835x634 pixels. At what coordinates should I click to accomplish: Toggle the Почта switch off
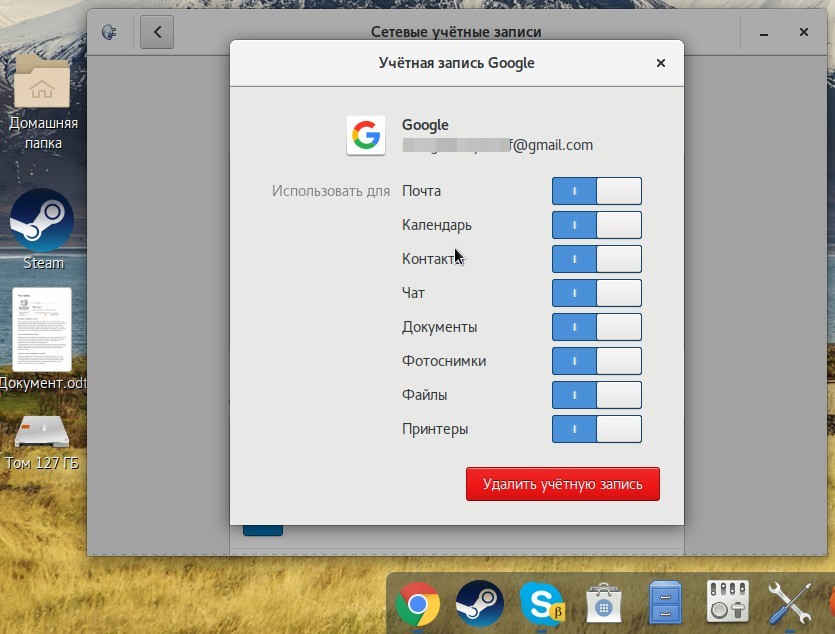pyautogui.click(x=596, y=191)
